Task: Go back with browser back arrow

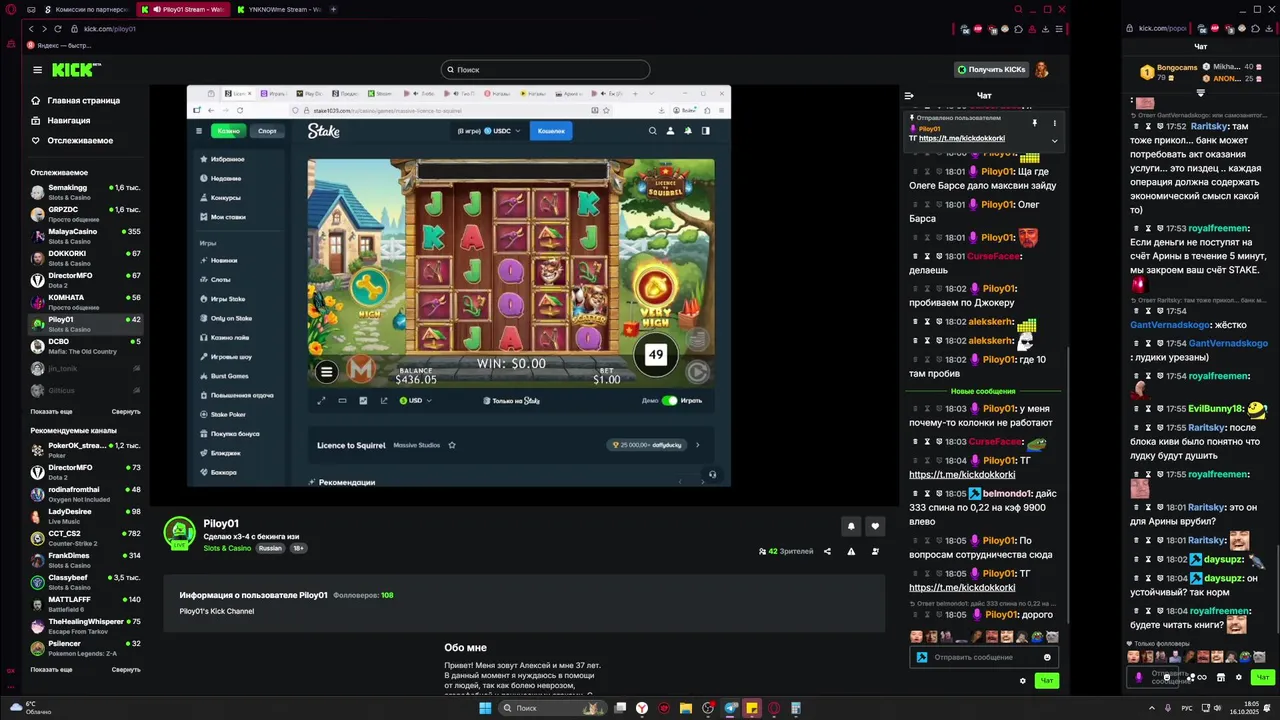Action: click(31, 29)
